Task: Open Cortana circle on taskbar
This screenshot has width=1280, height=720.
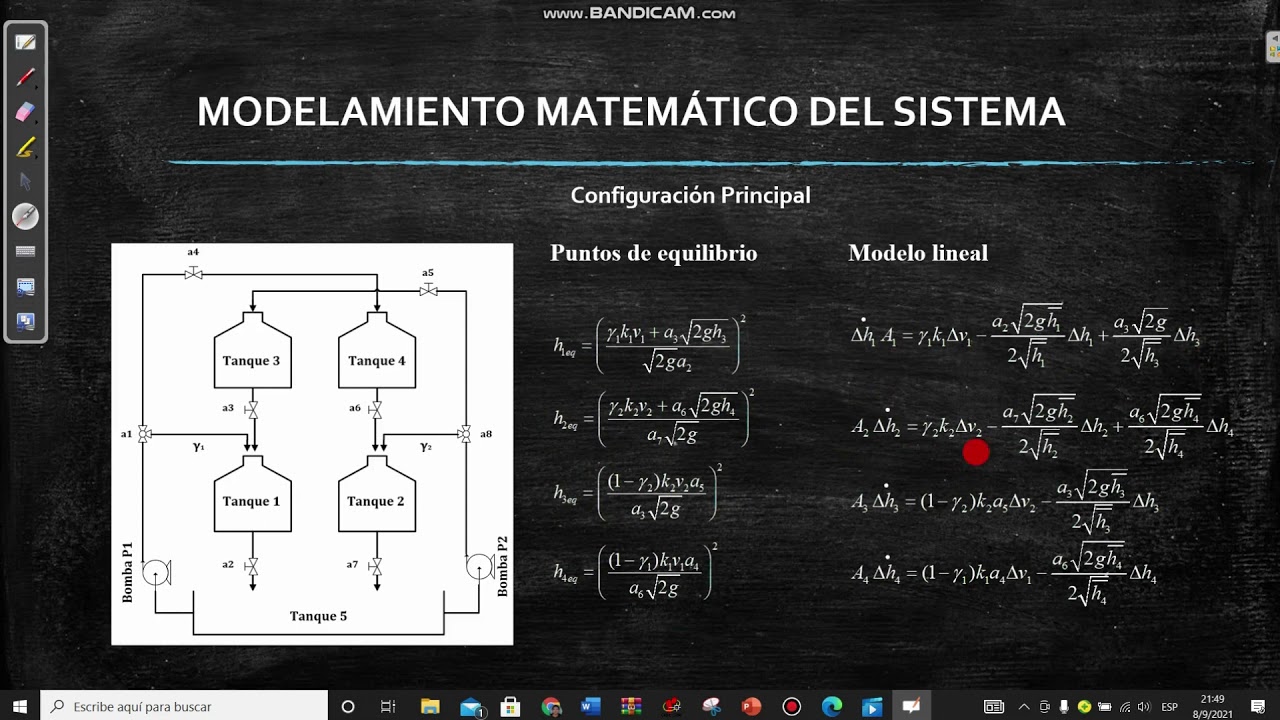Action: pyautogui.click(x=348, y=706)
